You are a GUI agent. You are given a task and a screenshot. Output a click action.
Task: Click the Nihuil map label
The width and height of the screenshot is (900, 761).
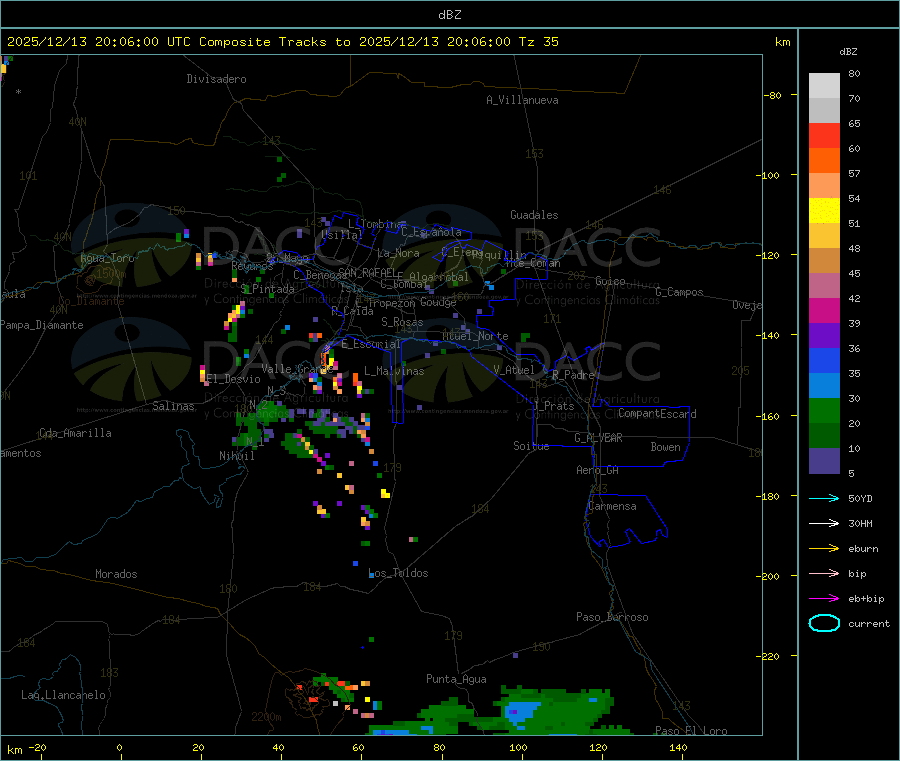[236, 456]
